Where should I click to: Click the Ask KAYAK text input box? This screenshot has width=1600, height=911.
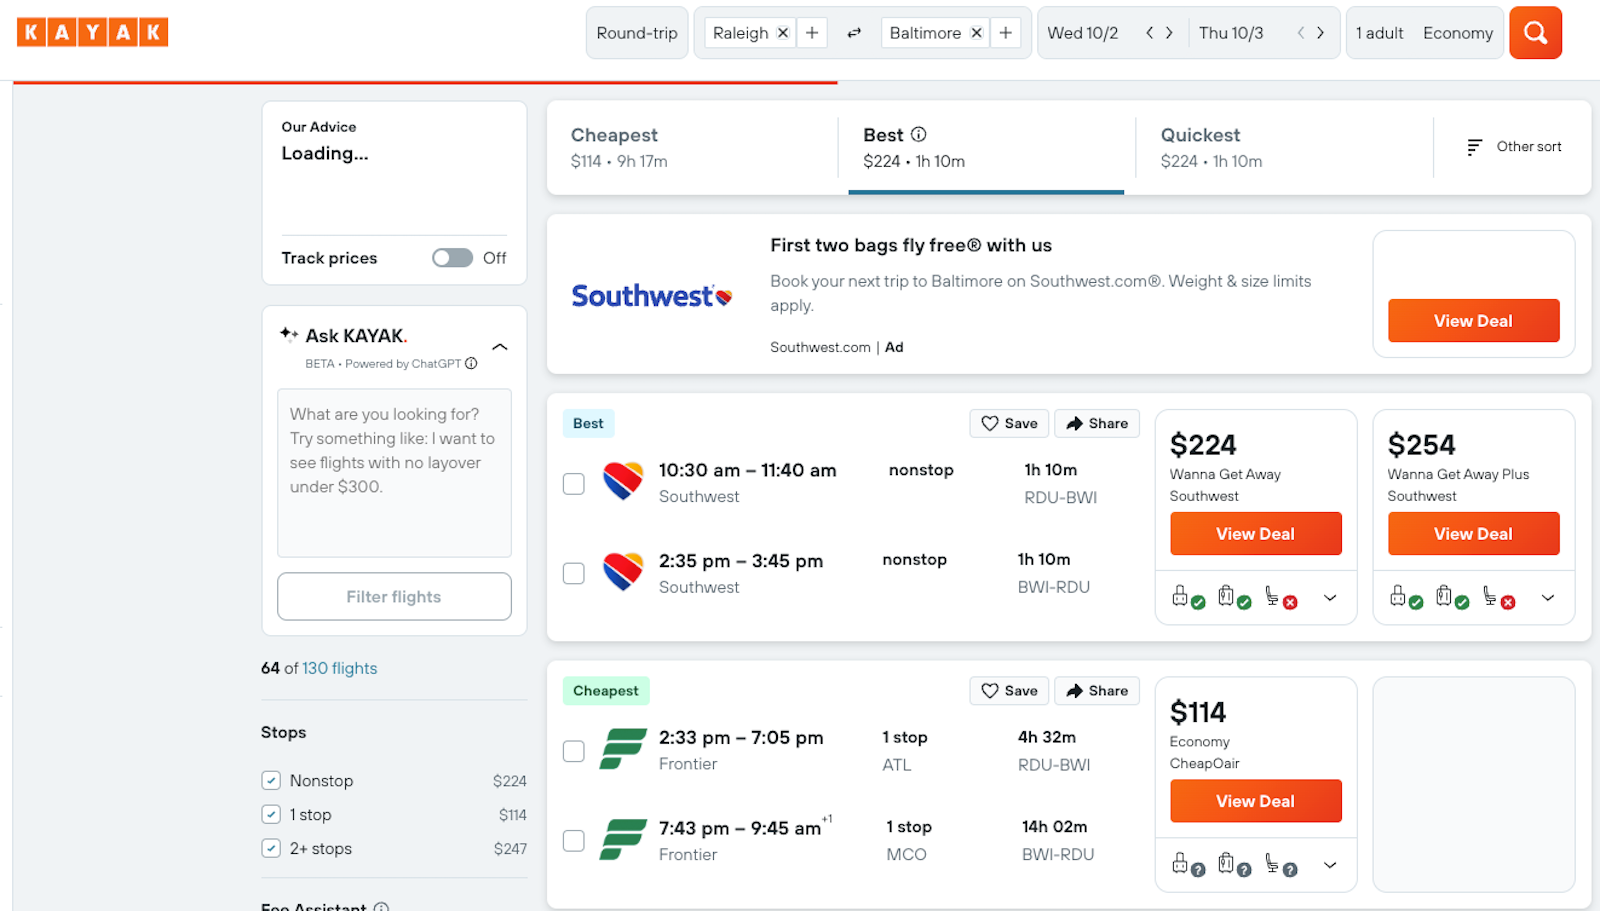tap(394, 472)
